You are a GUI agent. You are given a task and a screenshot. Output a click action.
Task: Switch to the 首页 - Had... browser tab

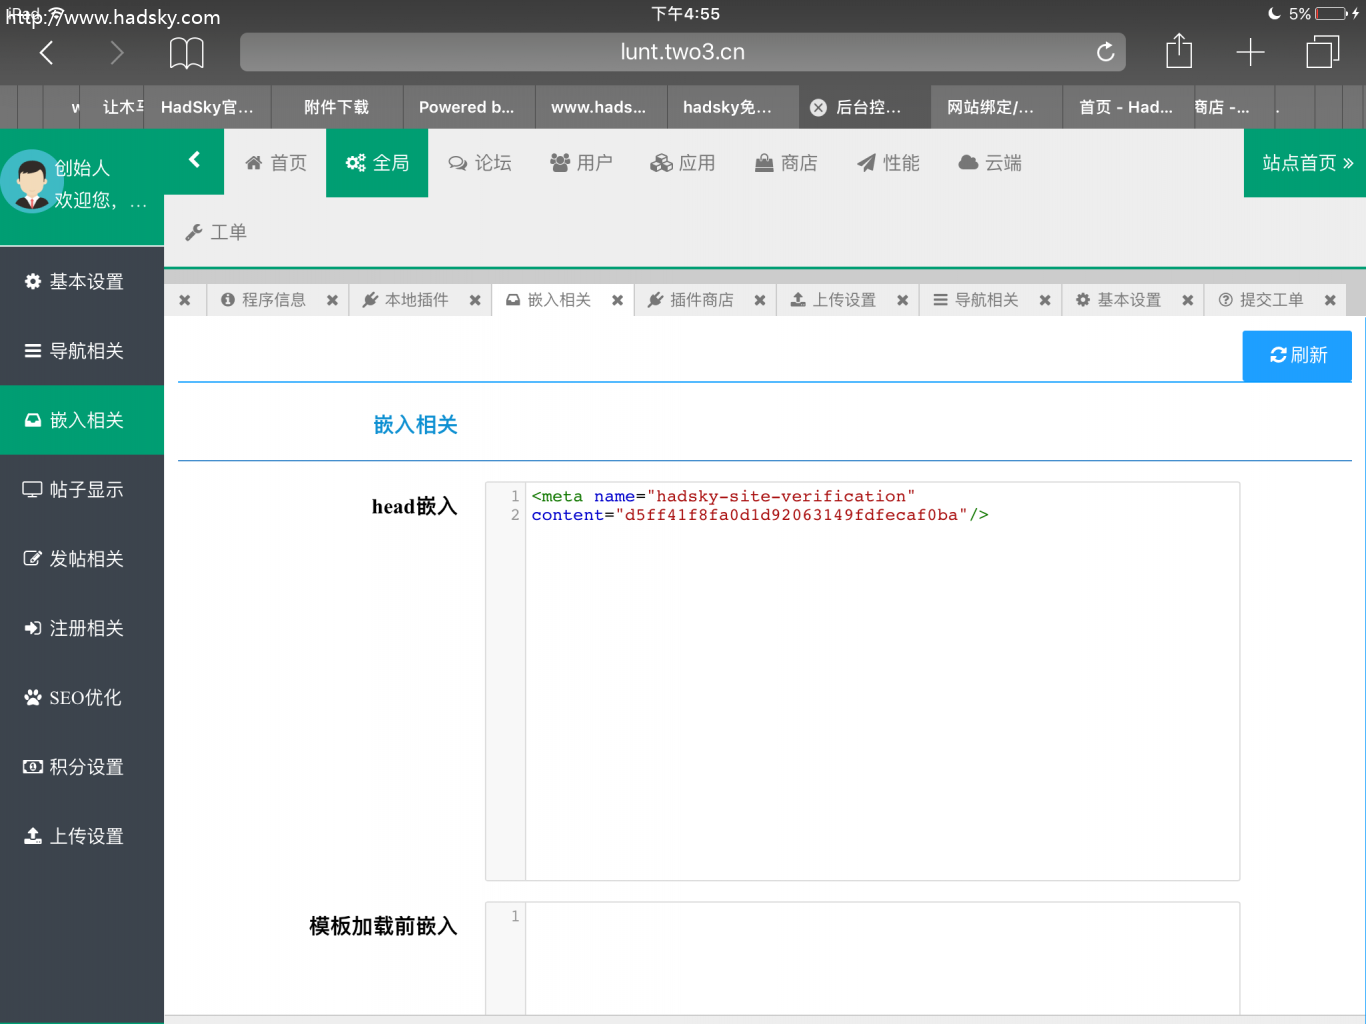pyautogui.click(x=1127, y=107)
